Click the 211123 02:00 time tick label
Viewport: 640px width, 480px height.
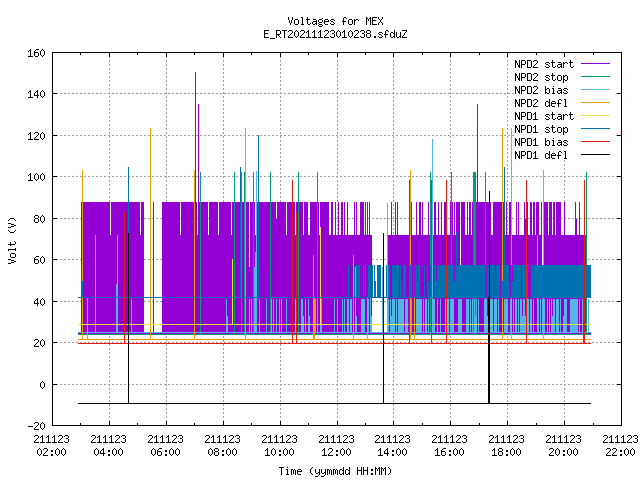[x=52, y=446]
